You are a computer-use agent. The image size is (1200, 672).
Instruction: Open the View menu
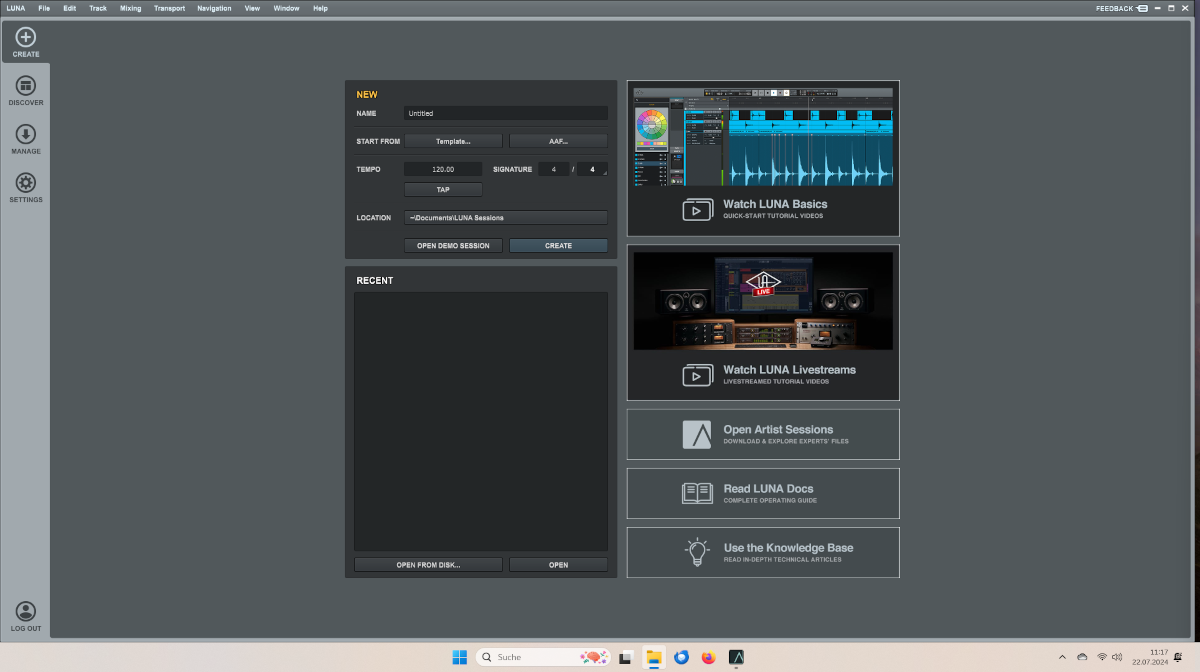(252, 8)
